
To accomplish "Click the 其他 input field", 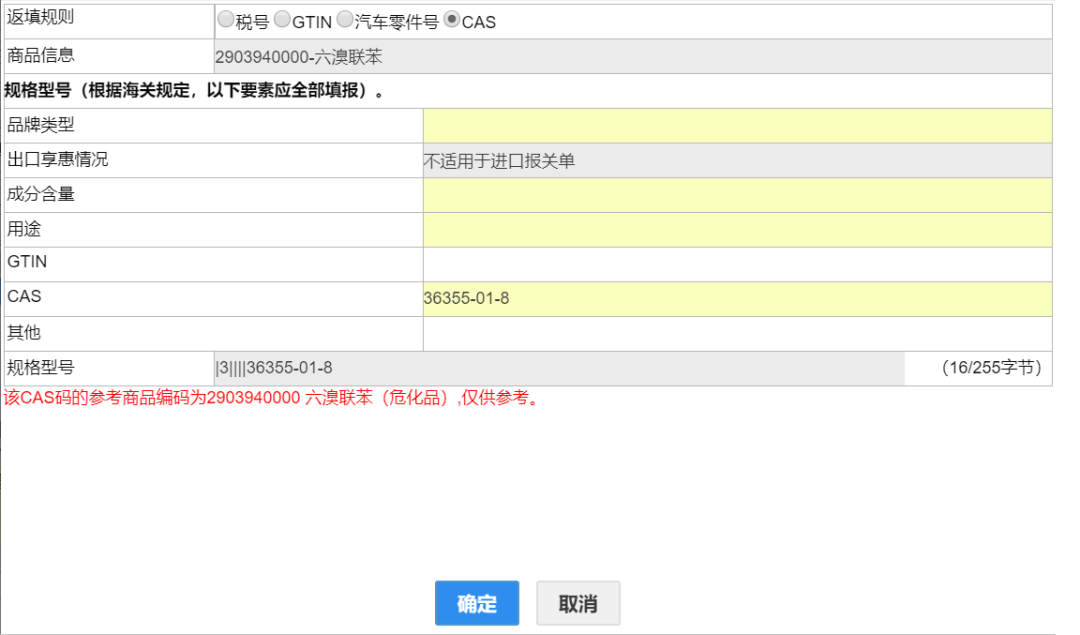I will tap(738, 334).
